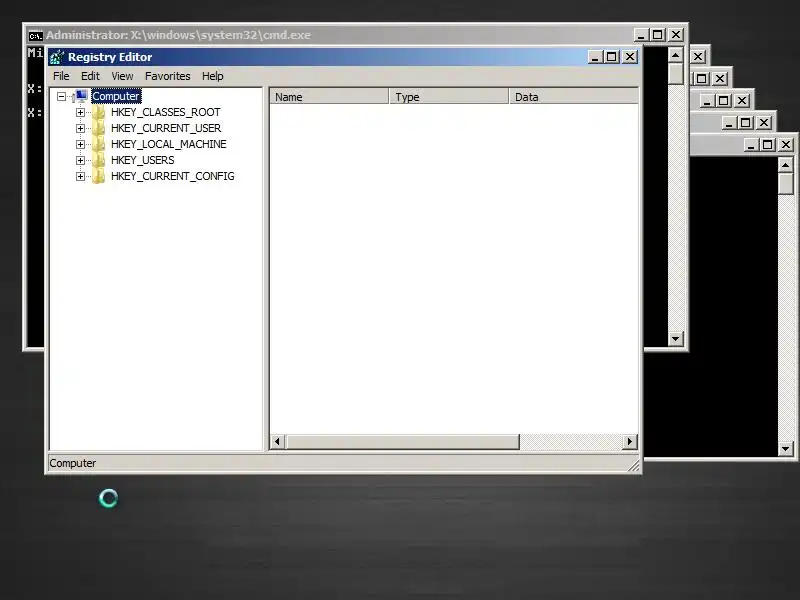Expand HKEY_CURRENT_CONFIG key
Image resolution: width=800 pixels, height=600 pixels.
(x=80, y=177)
